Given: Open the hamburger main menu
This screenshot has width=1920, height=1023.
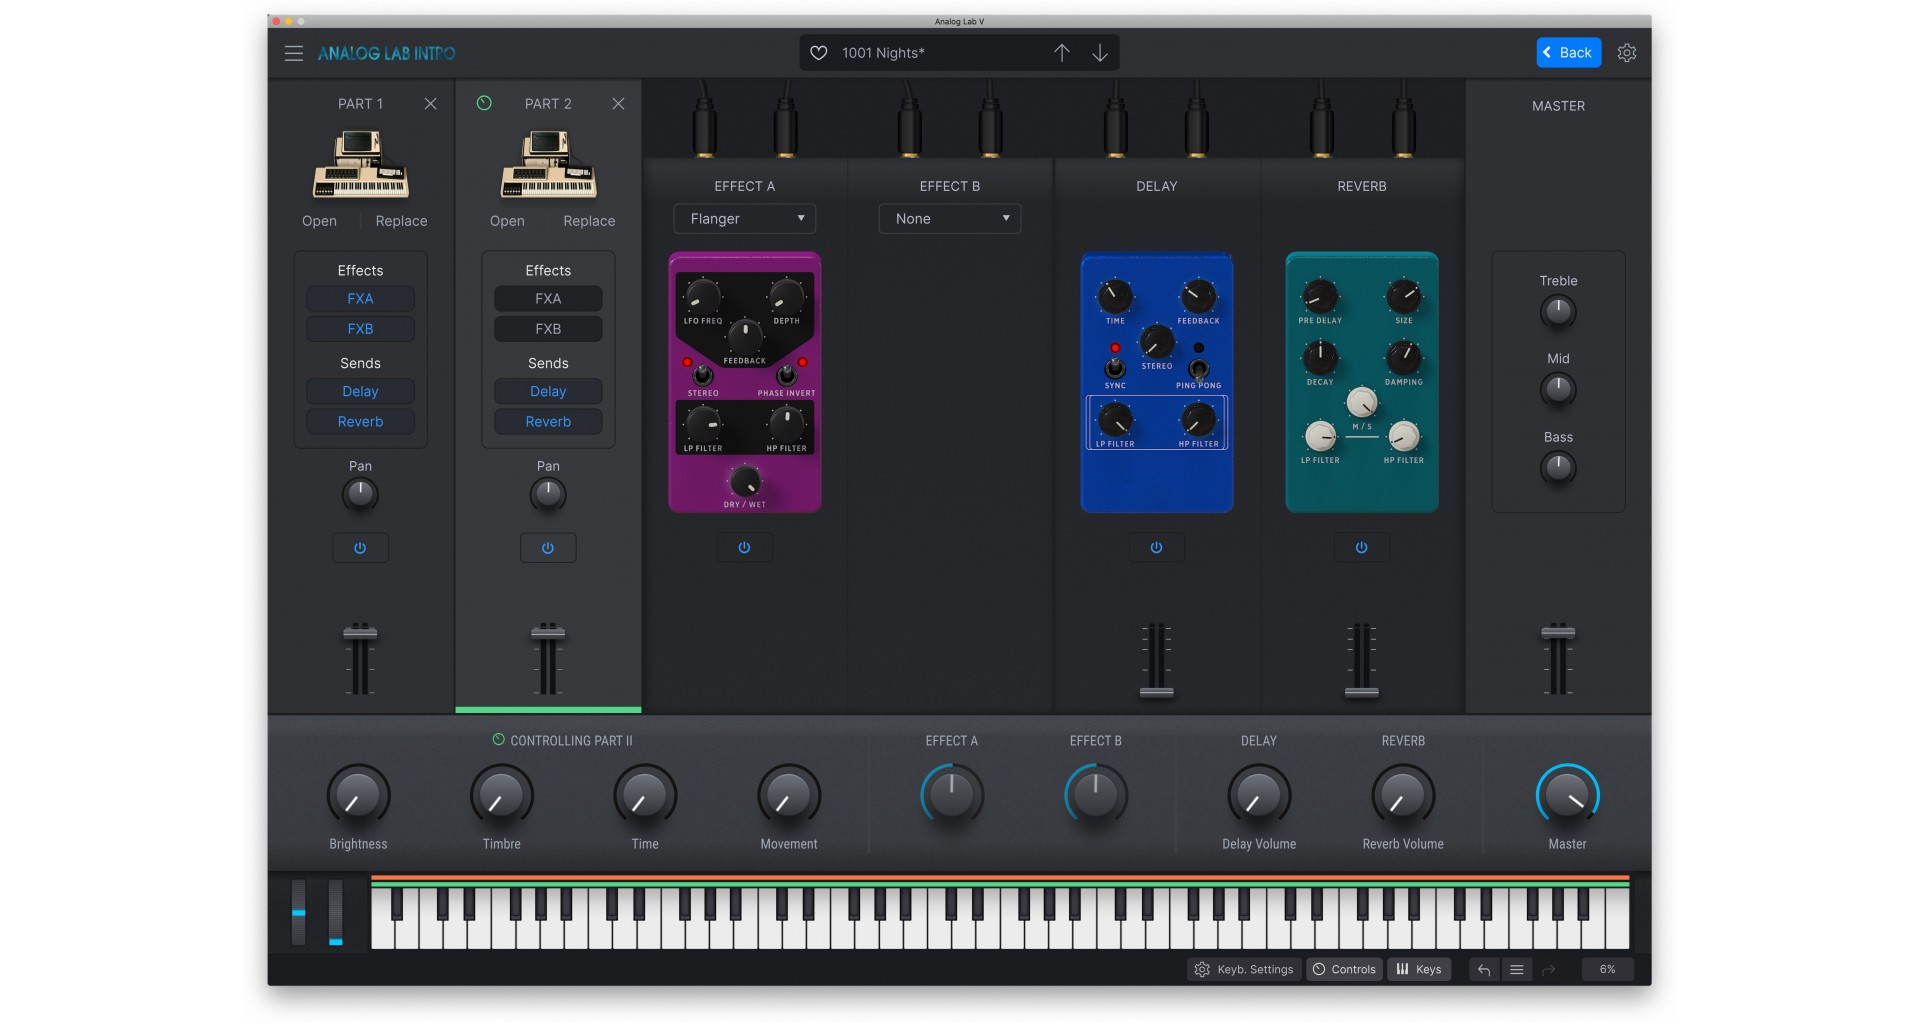Looking at the screenshot, I should pos(293,53).
